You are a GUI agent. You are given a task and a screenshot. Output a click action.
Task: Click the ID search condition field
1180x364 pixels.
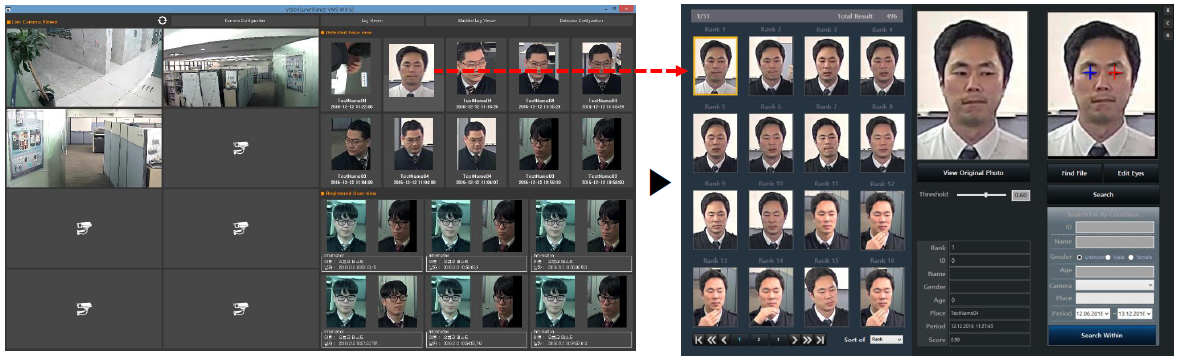(x=1115, y=227)
